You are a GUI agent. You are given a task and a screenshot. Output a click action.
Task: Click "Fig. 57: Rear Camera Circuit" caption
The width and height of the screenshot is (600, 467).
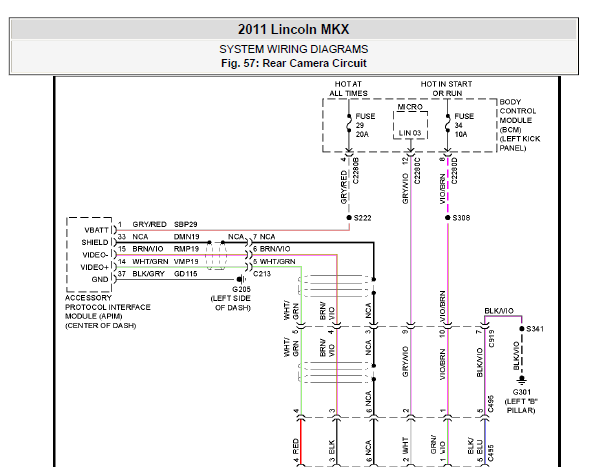pos(293,63)
